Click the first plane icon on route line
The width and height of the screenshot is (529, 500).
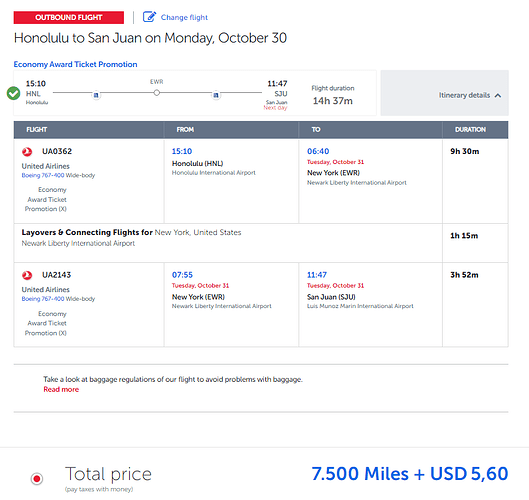click(96, 95)
